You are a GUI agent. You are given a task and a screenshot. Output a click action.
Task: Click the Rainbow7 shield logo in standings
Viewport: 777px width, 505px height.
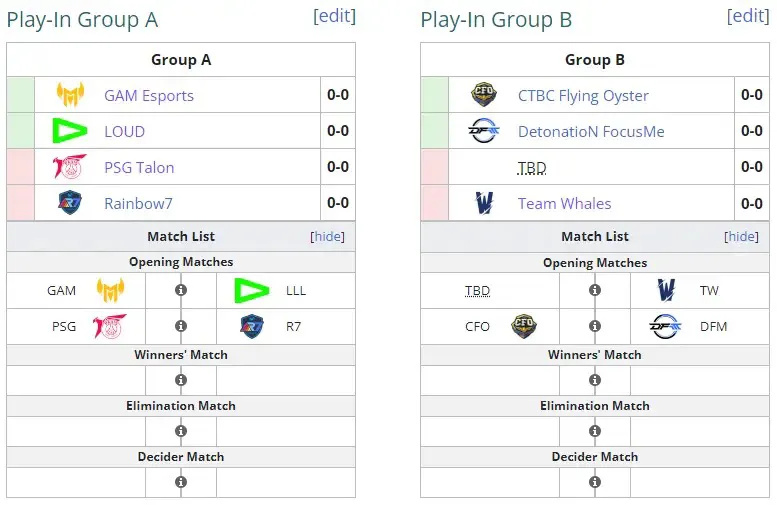coord(70,203)
